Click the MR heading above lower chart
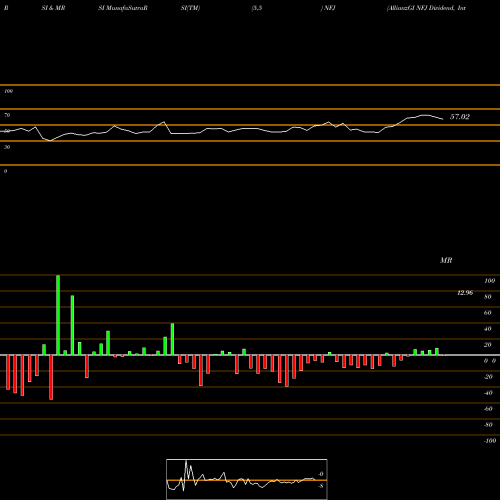The height and width of the screenshot is (500, 500). click(446, 260)
